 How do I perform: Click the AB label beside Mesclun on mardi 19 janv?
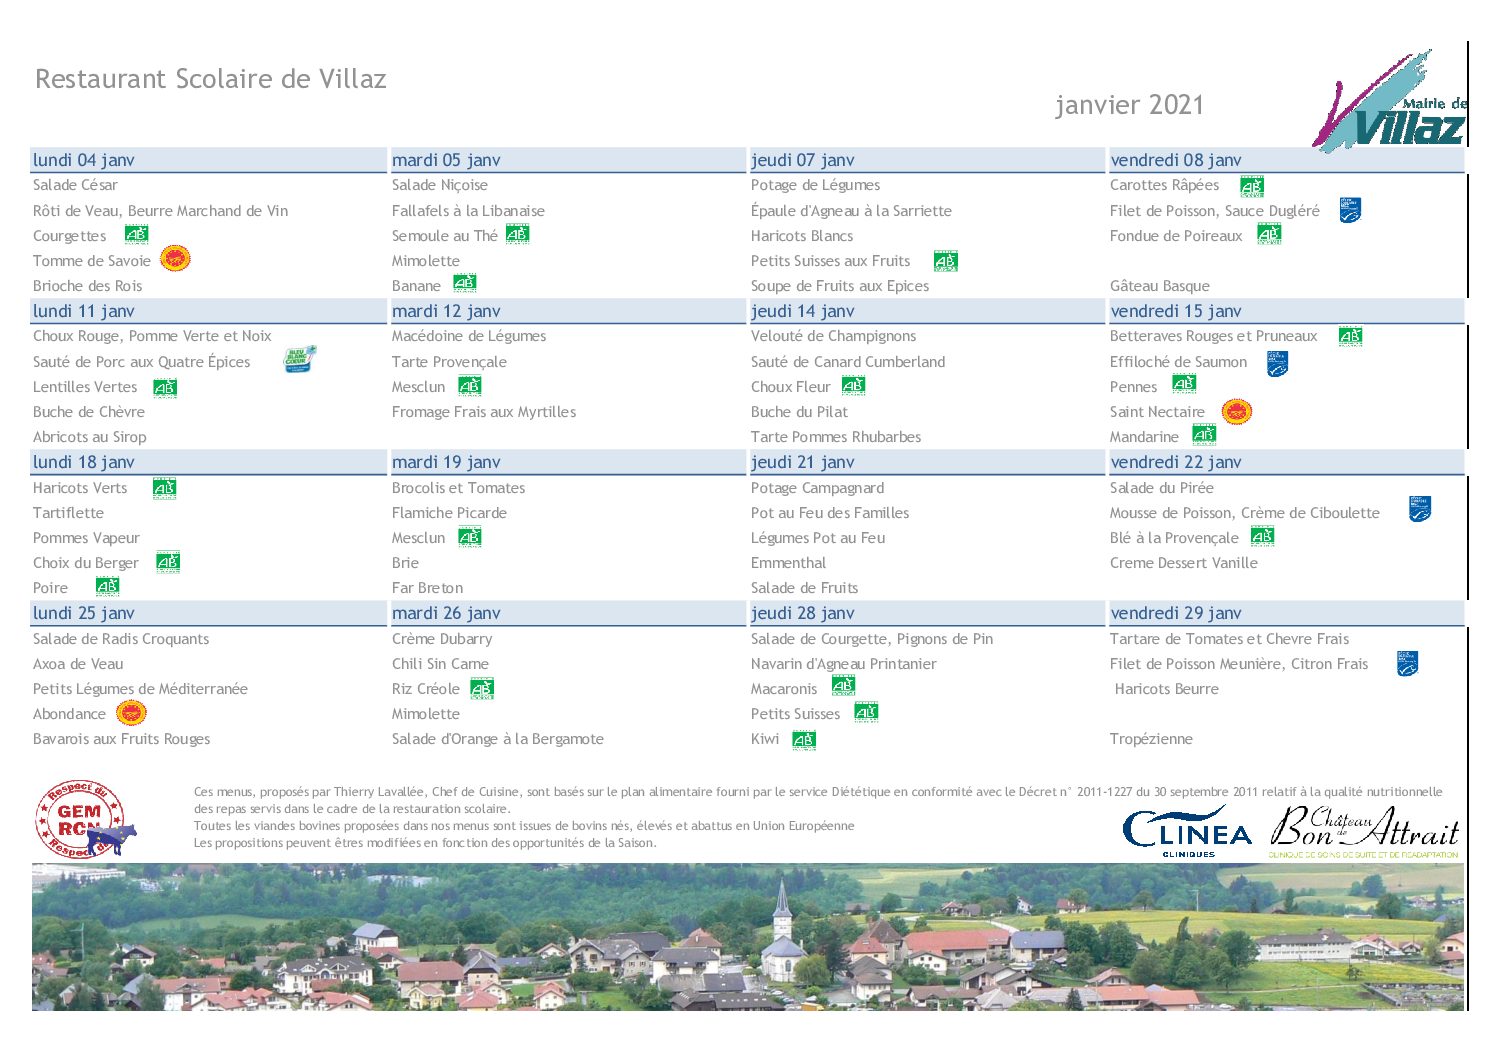pos(469,537)
